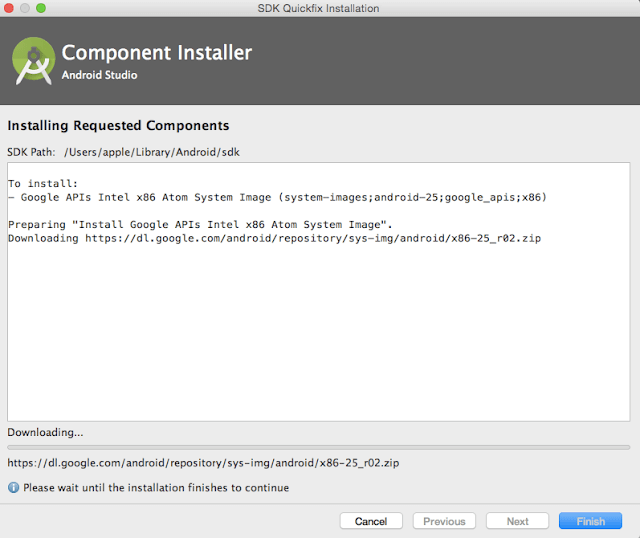
Task: Click the 'Downloading https://dl.google.com' log line
Action: (274, 238)
